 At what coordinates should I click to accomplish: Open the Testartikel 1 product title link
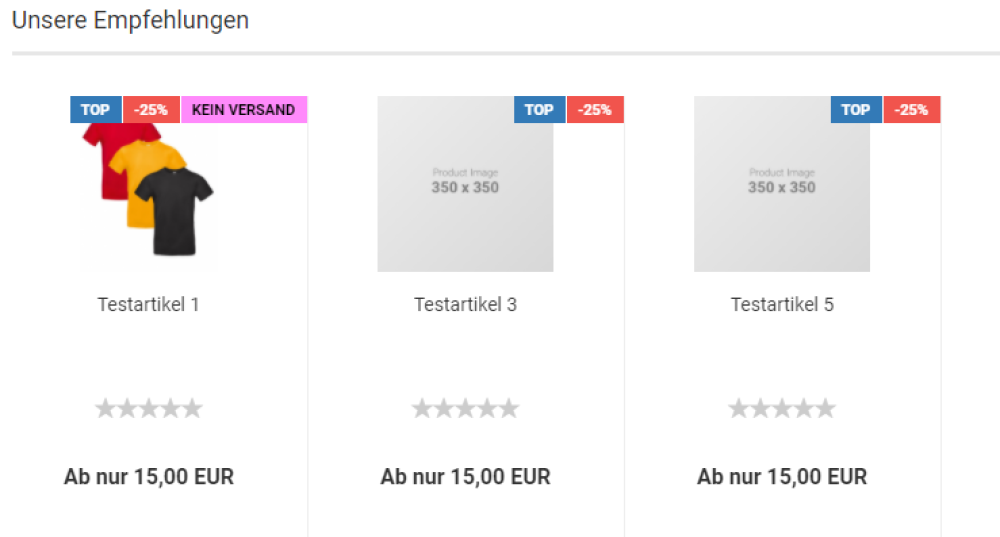(149, 304)
